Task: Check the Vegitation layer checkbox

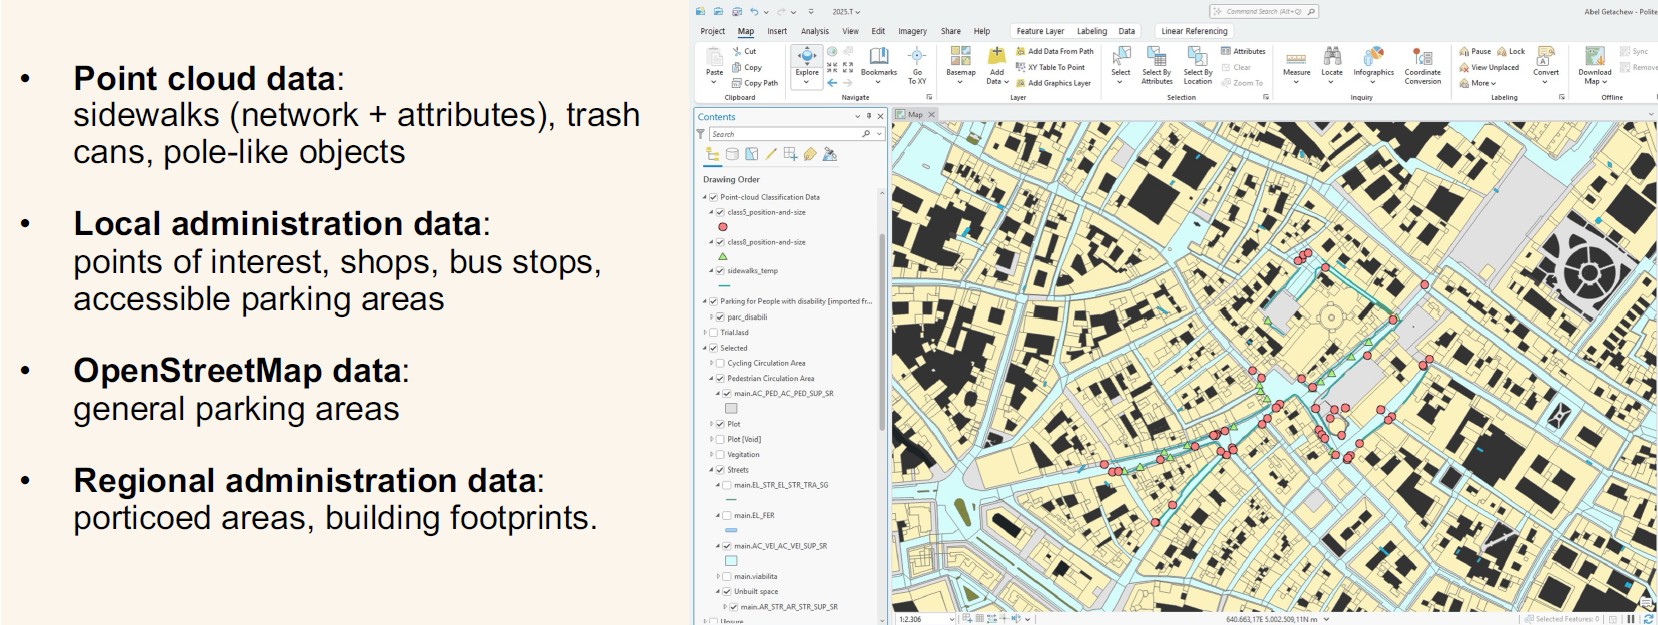Action: tap(720, 455)
